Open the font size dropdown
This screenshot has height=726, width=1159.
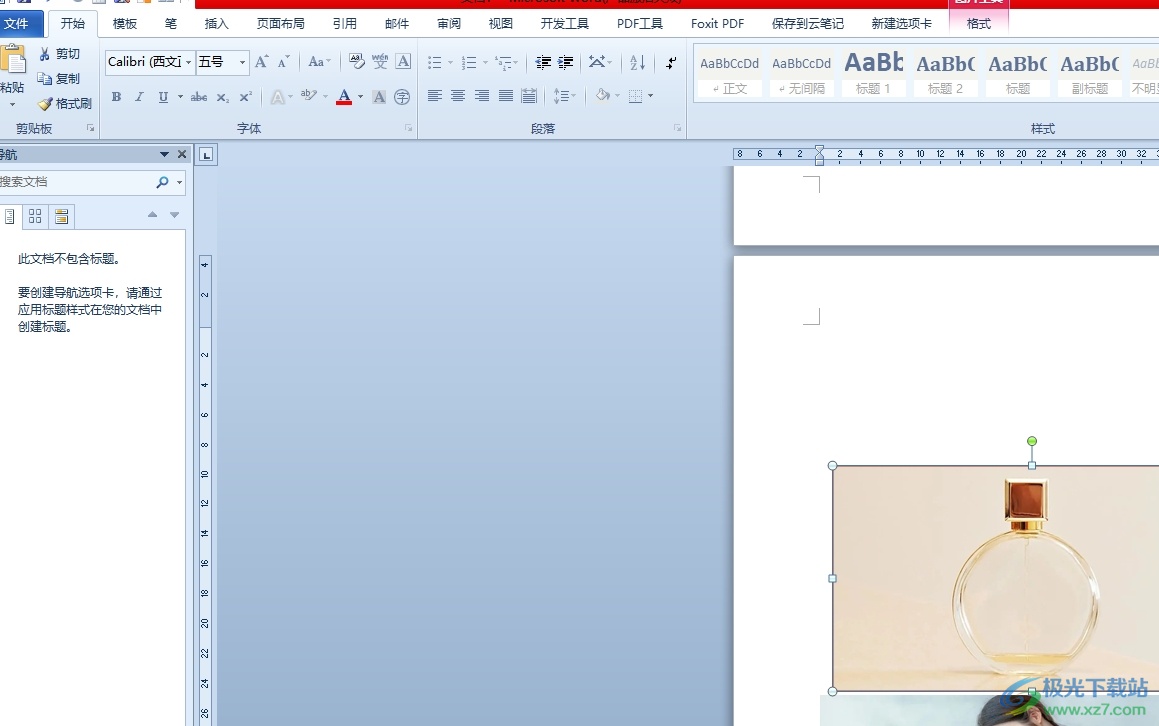click(242, 62)
